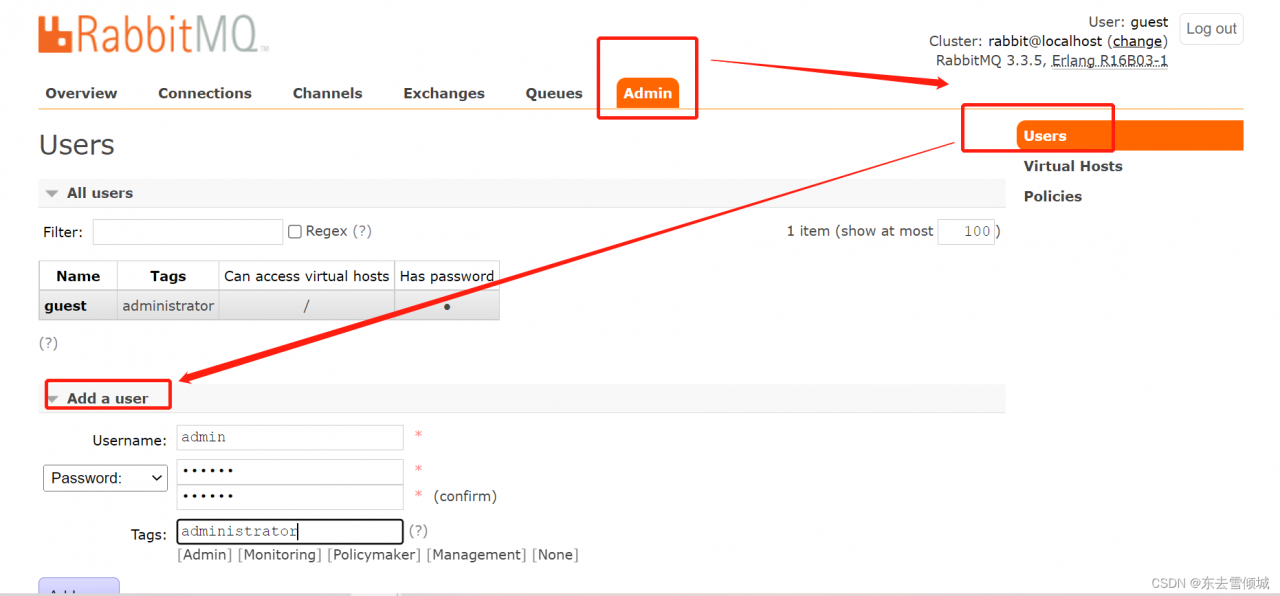1280x596 pixels.
Task: Open Users in the admin sidebar
Action: click(x=1130, y=136)
